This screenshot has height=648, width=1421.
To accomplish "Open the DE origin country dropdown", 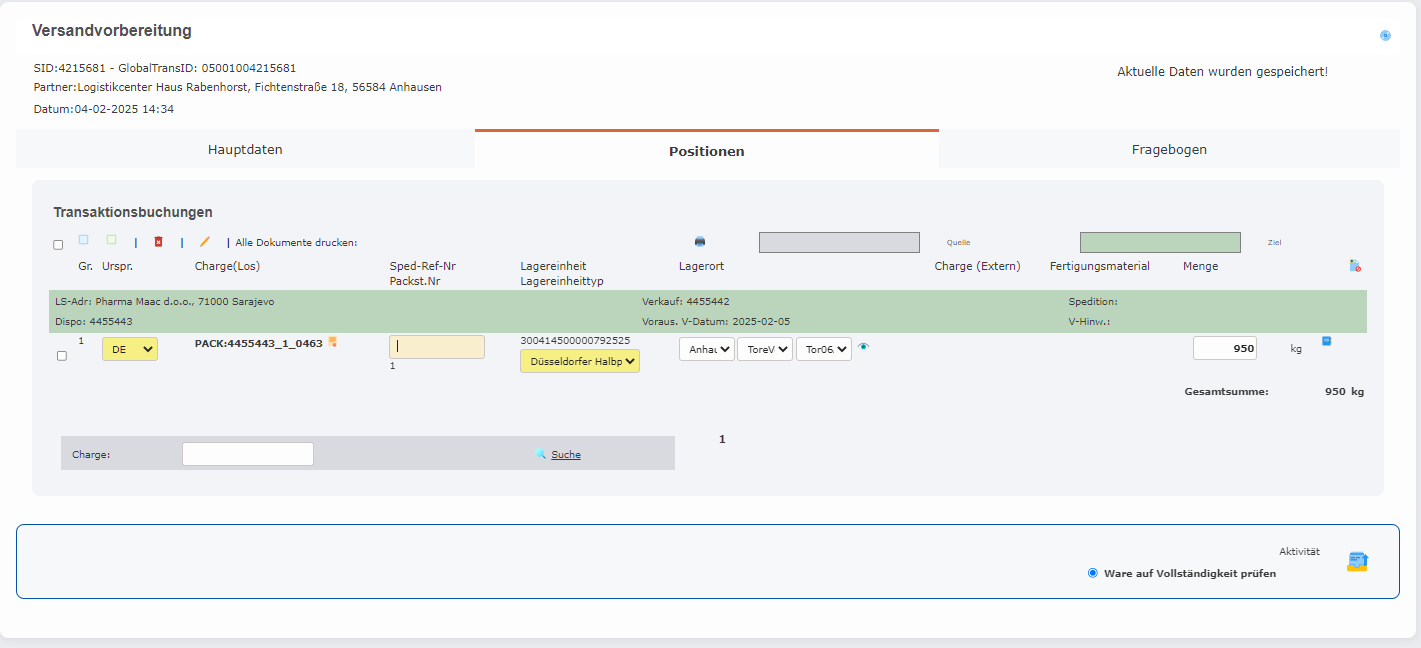I will [x=130, y=349].
